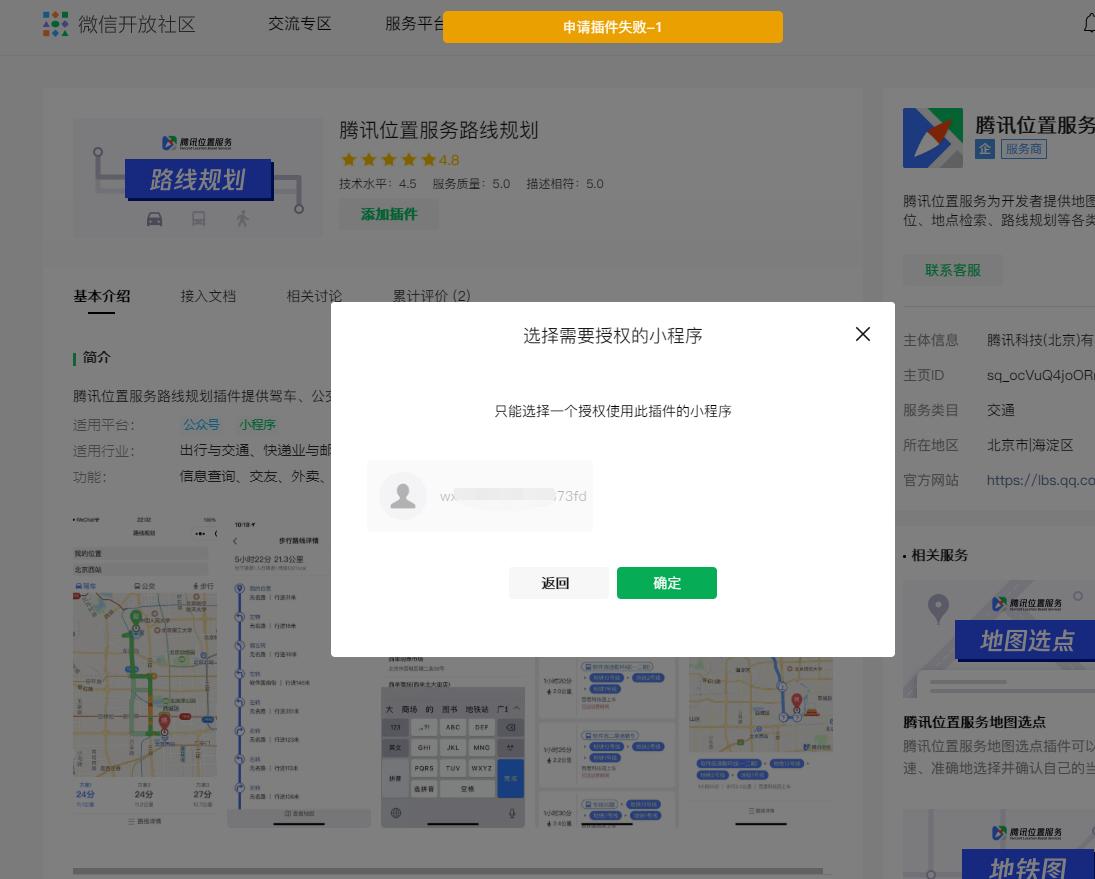Click the 微信开放社区 site title

click(137, 24)
